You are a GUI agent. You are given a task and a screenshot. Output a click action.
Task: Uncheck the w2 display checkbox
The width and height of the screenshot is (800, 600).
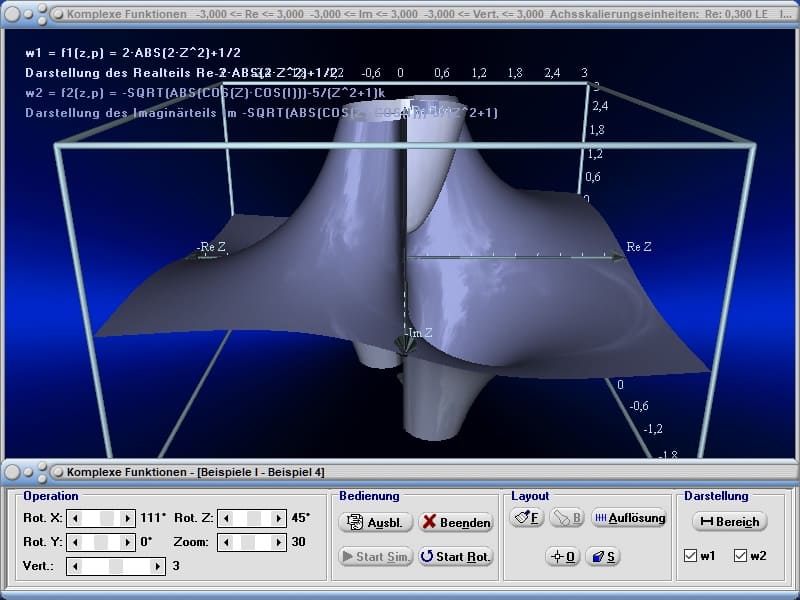pyautogui.click(x=741, y=556)
